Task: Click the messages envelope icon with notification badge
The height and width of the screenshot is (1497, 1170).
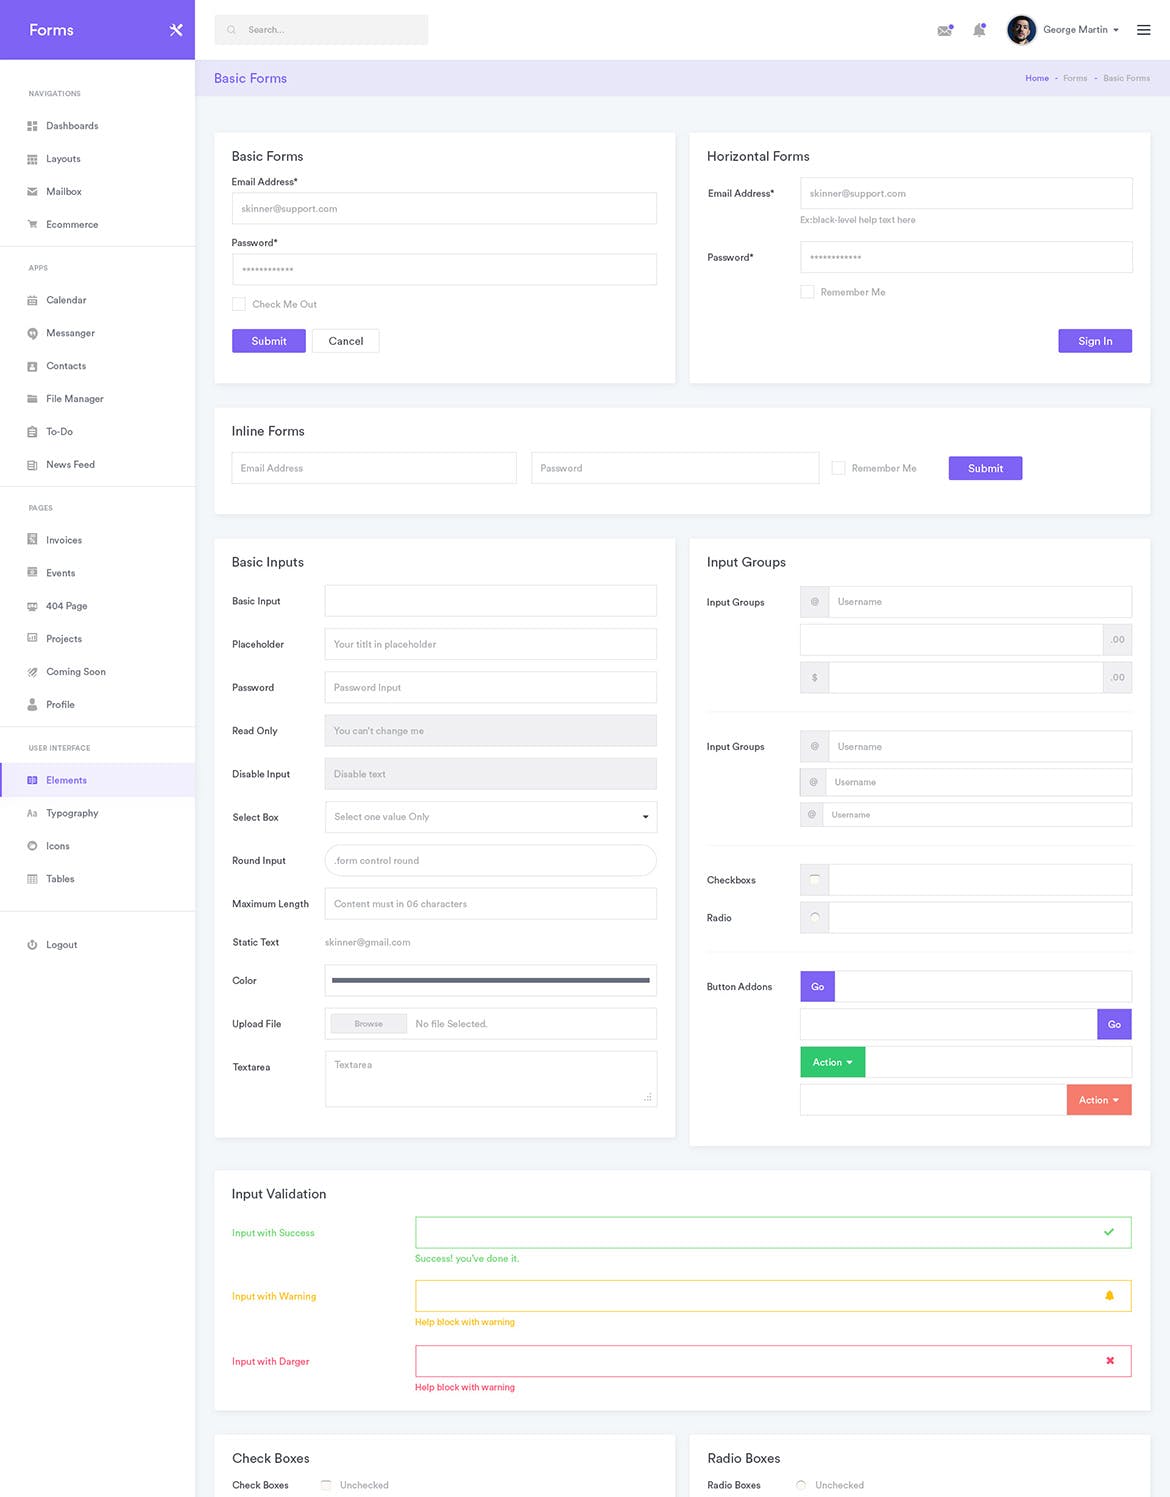Action: pos(944,30)
